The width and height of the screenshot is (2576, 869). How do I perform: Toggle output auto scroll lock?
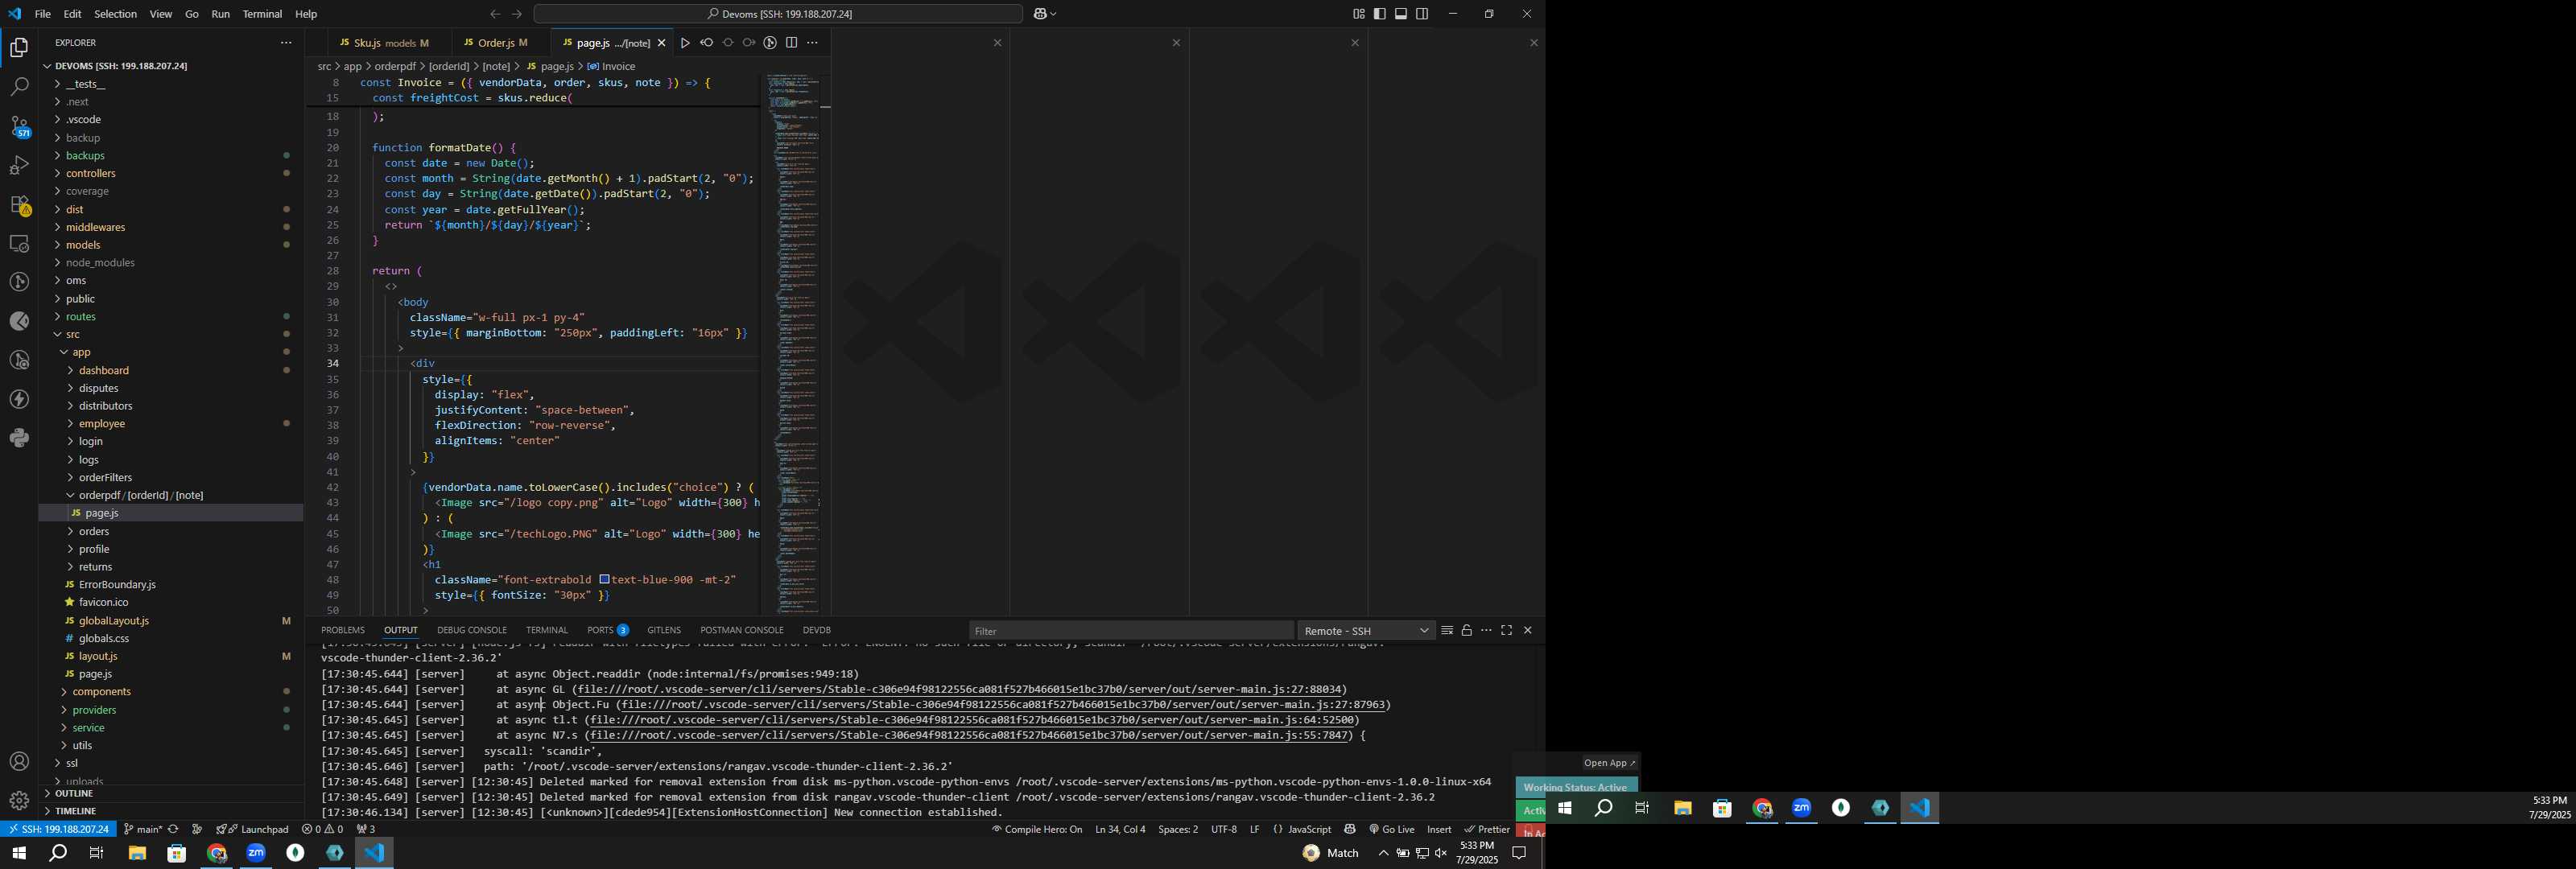click(1466, 630)
